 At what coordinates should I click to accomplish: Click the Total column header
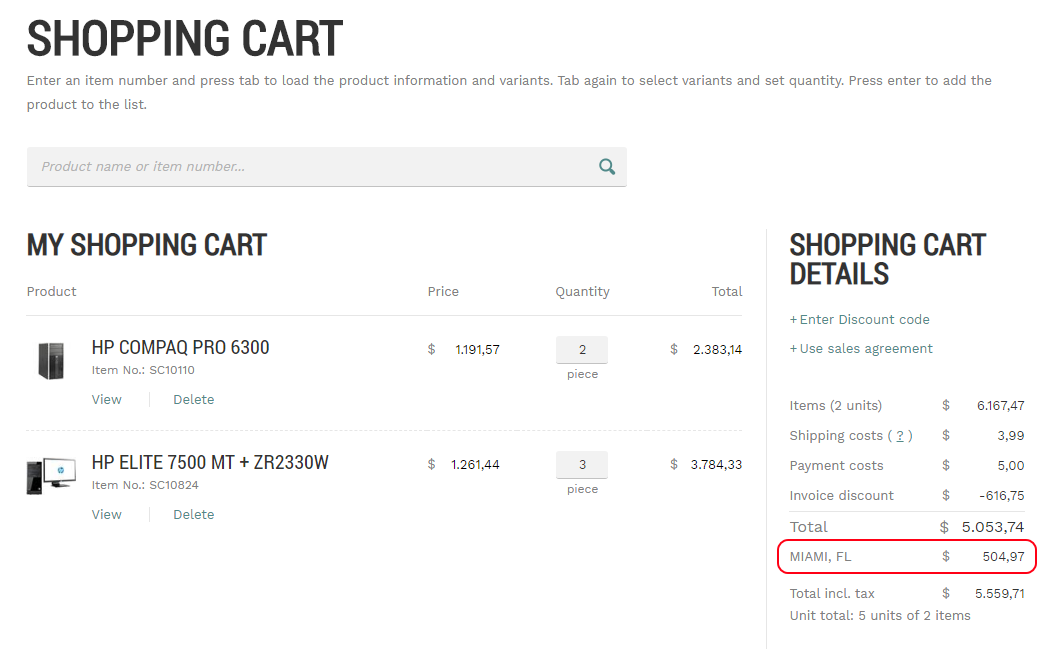click(727, 292)
